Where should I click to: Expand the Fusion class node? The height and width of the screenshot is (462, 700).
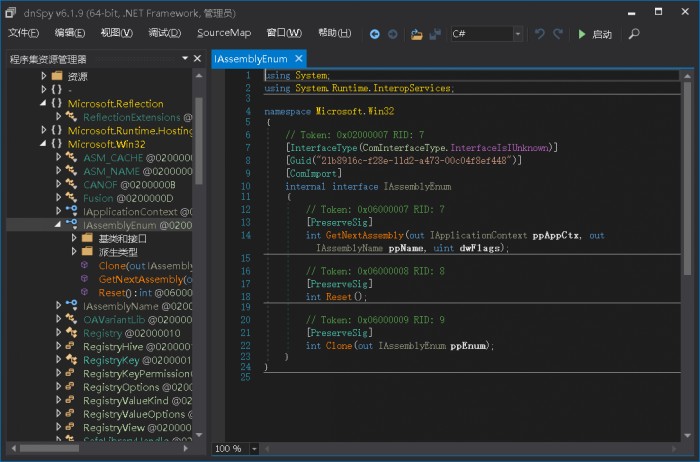[58, 197]
